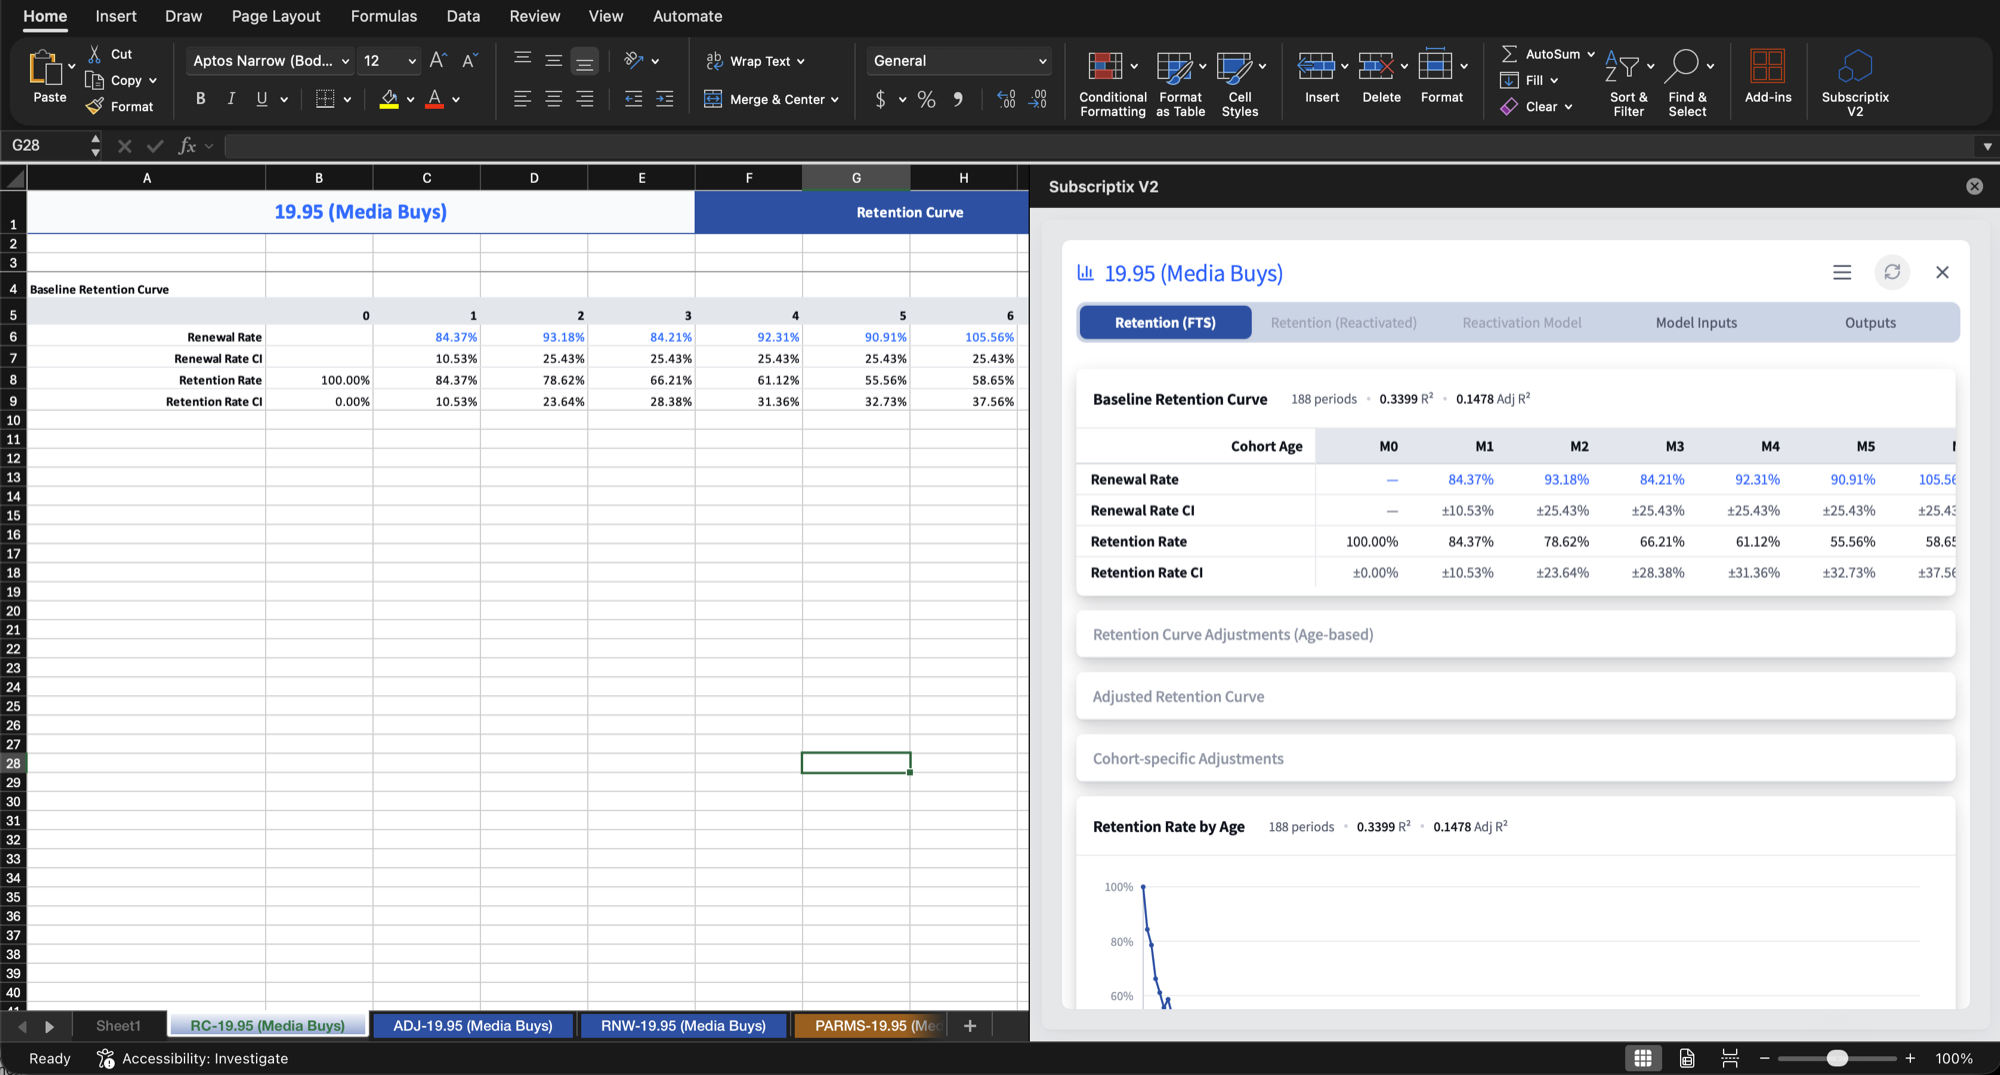This screenshot has height=1075, width=2000.
Task: Open Conditional Formatting
Action: [1112, 83]
